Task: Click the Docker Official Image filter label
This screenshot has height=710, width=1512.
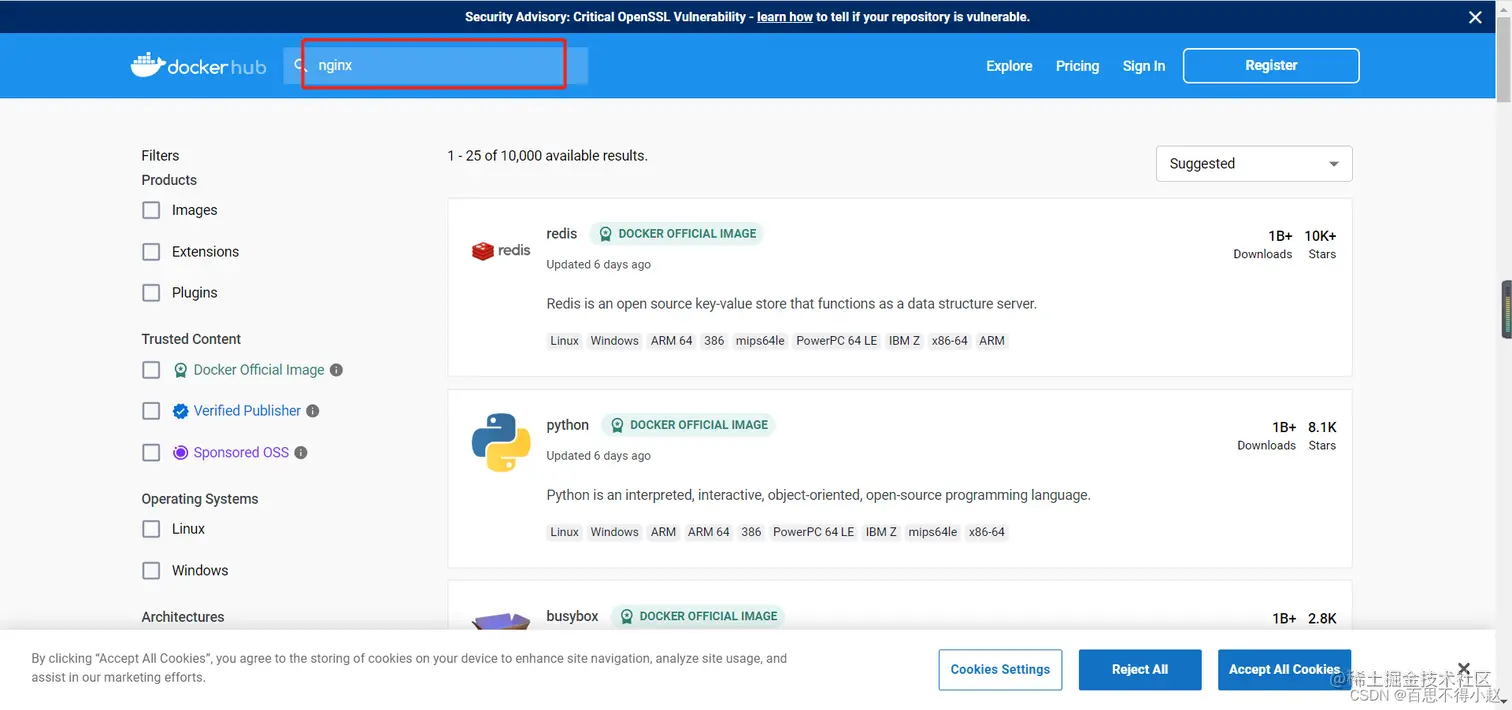Action: point(259,370)
